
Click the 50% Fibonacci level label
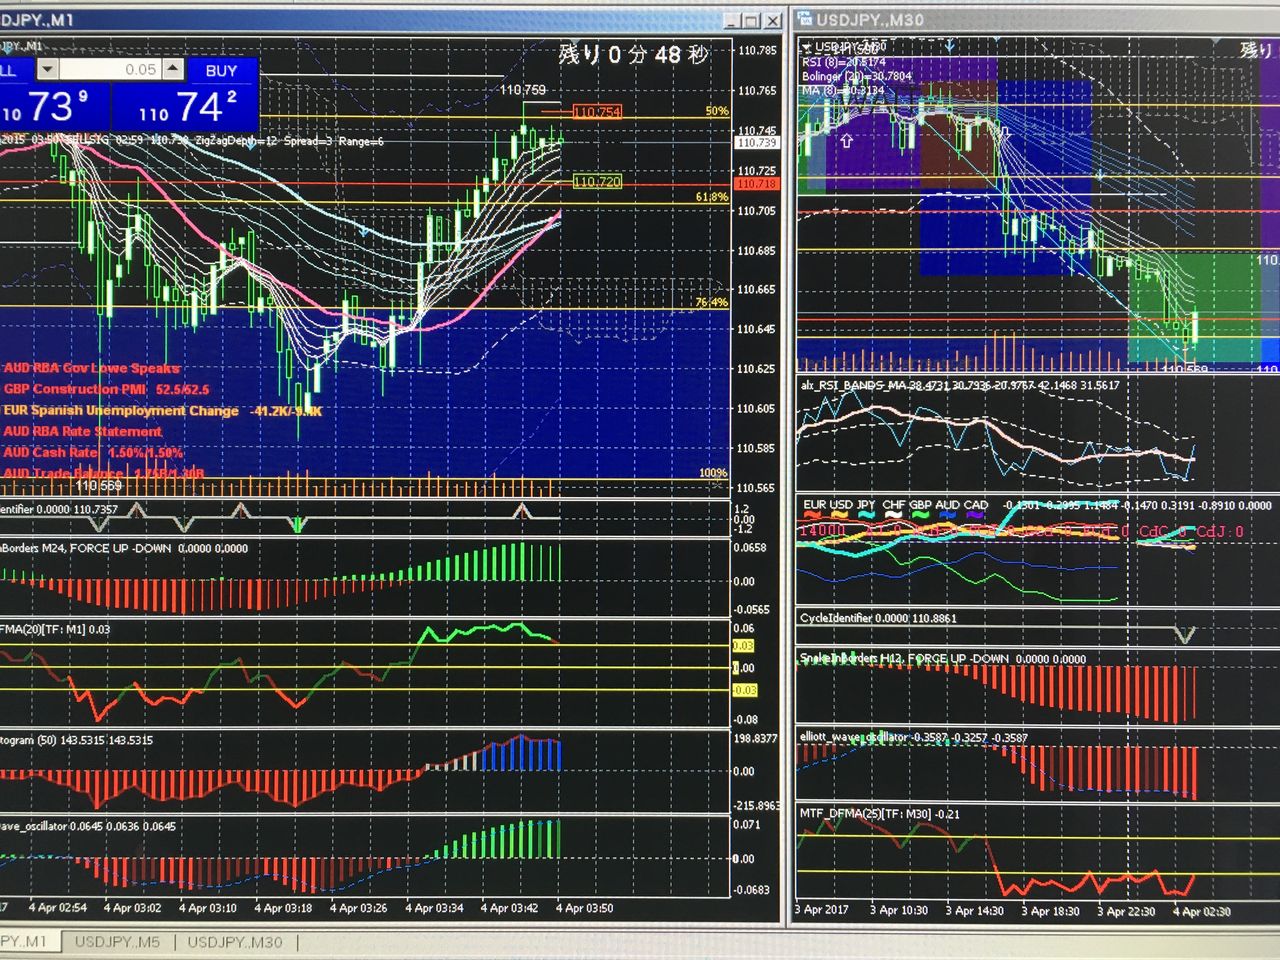pos(717,111)
